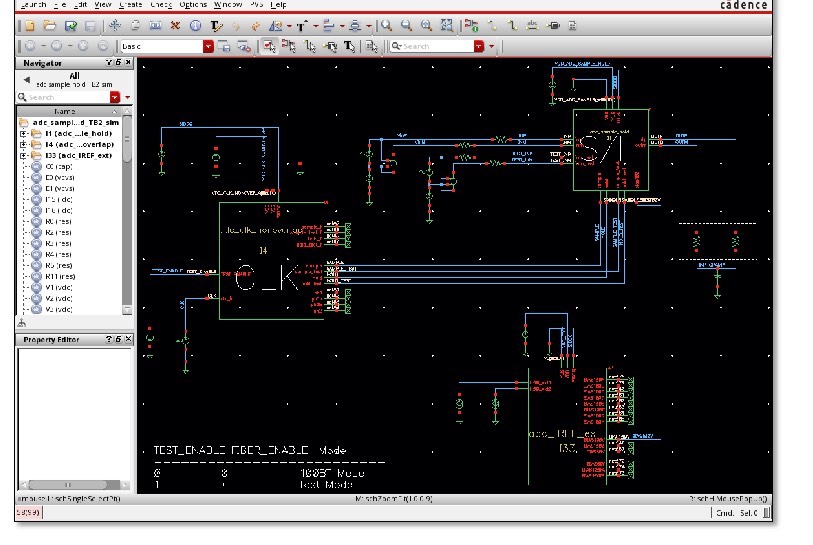Toggle the select-labels T cursor filter

tap(349, 46)
